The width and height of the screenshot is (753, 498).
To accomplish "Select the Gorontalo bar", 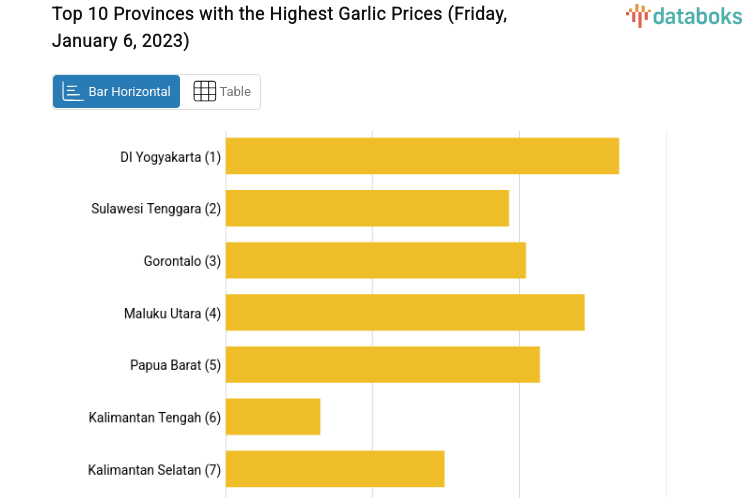I will point(375,260).
